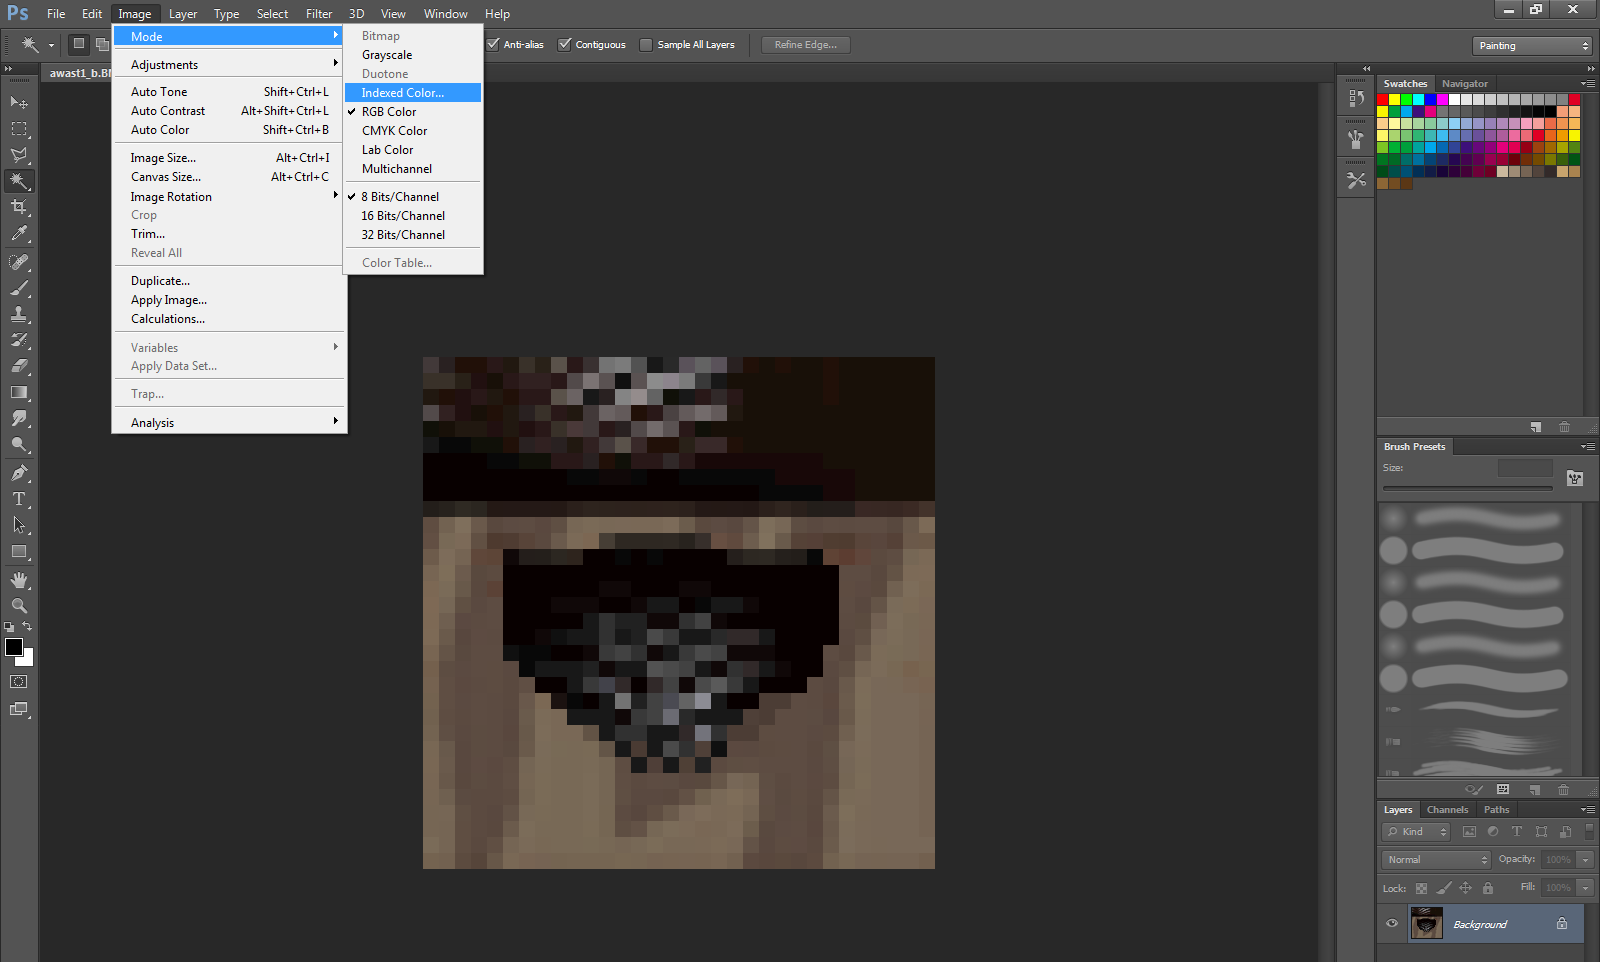Open the Opacity slider dropdown arrow
Image resolution: width=1600 pixels, height=962 pixels.
pos(1585,860)
